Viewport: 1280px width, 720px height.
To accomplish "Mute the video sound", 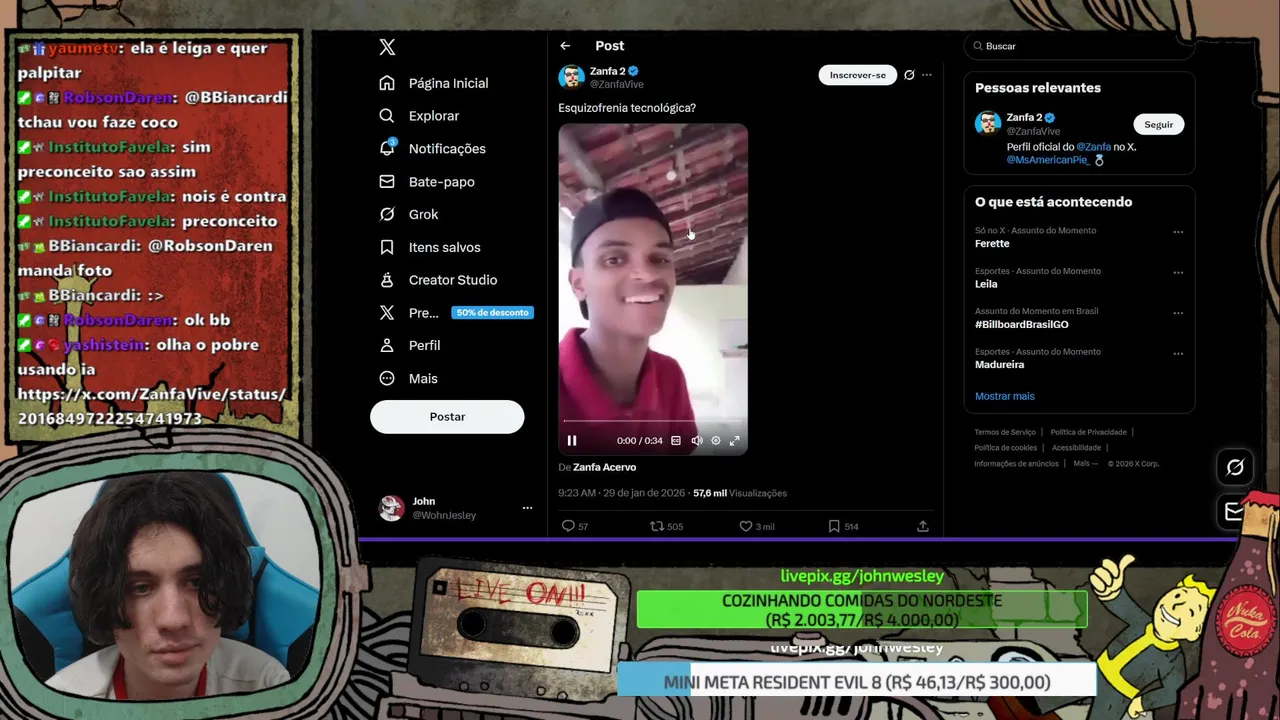I will pos(697,441).
